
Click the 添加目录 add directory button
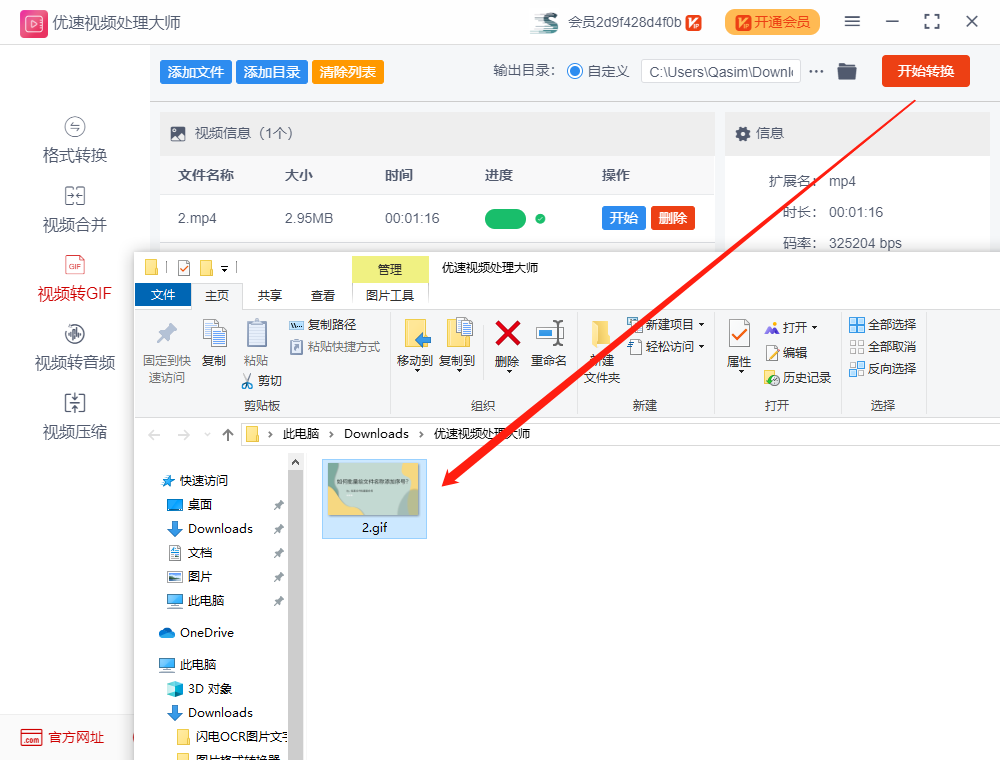pyautogui.click(x=272, y=72)
